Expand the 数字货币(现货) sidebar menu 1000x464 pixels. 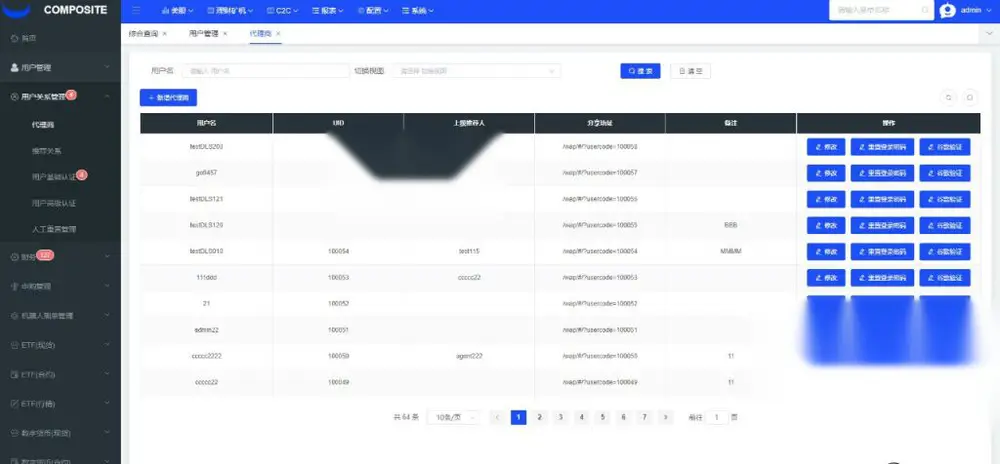click(60, 433)
